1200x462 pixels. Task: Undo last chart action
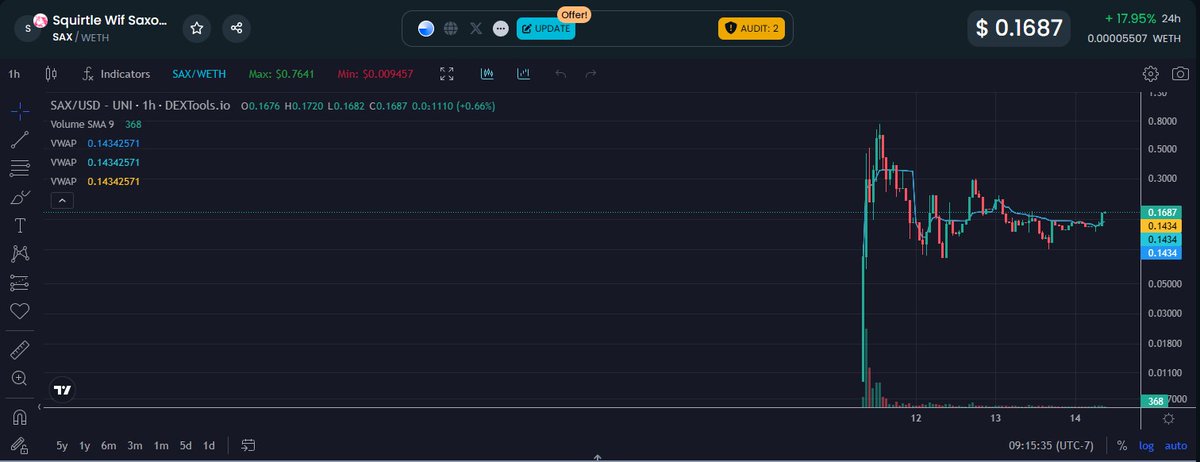(560, 74)
